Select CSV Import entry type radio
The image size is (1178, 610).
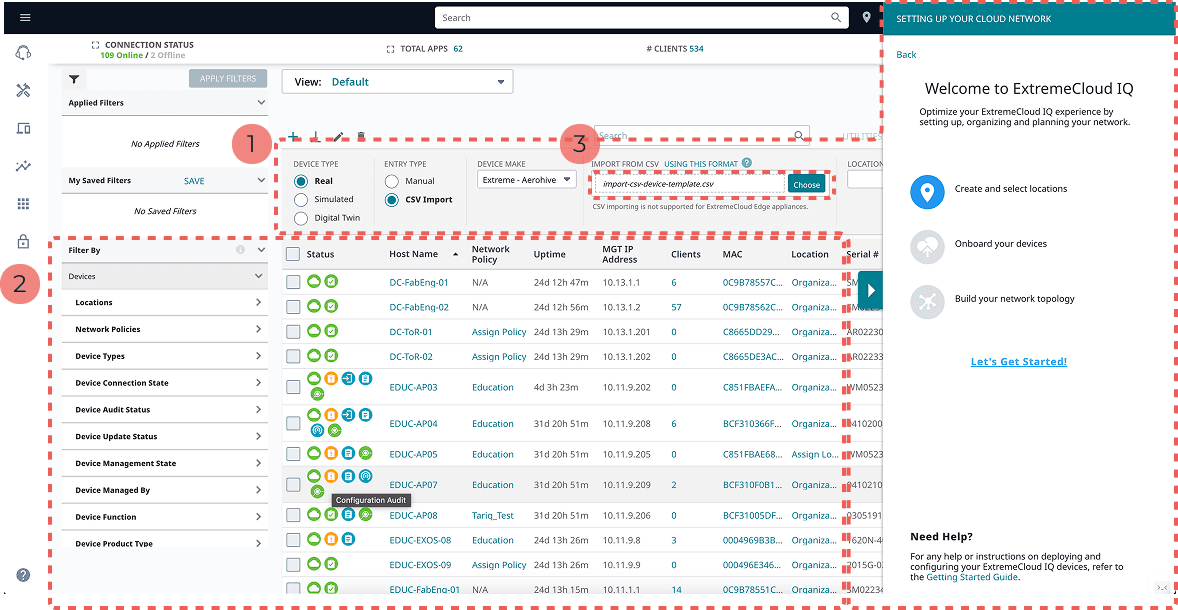(391, 200)
